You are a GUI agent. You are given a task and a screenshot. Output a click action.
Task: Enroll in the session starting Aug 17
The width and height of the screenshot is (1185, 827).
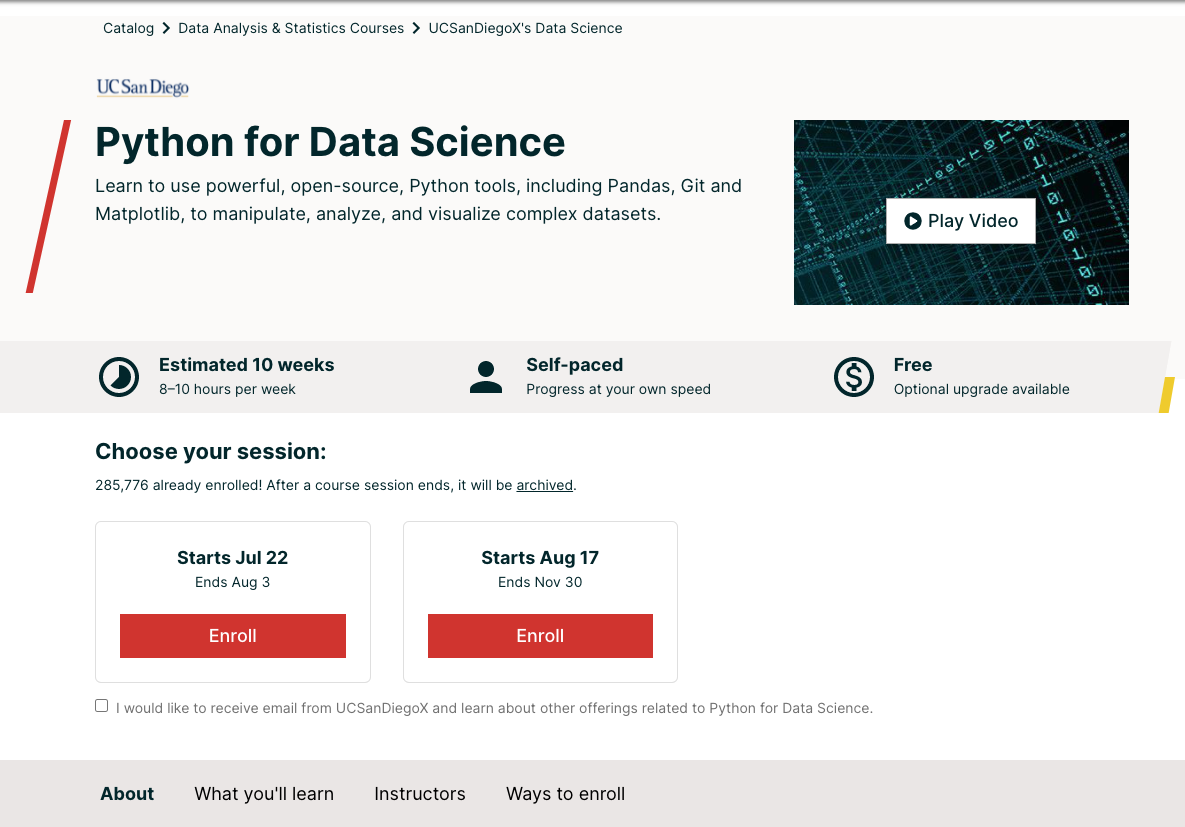pos(540,635)
